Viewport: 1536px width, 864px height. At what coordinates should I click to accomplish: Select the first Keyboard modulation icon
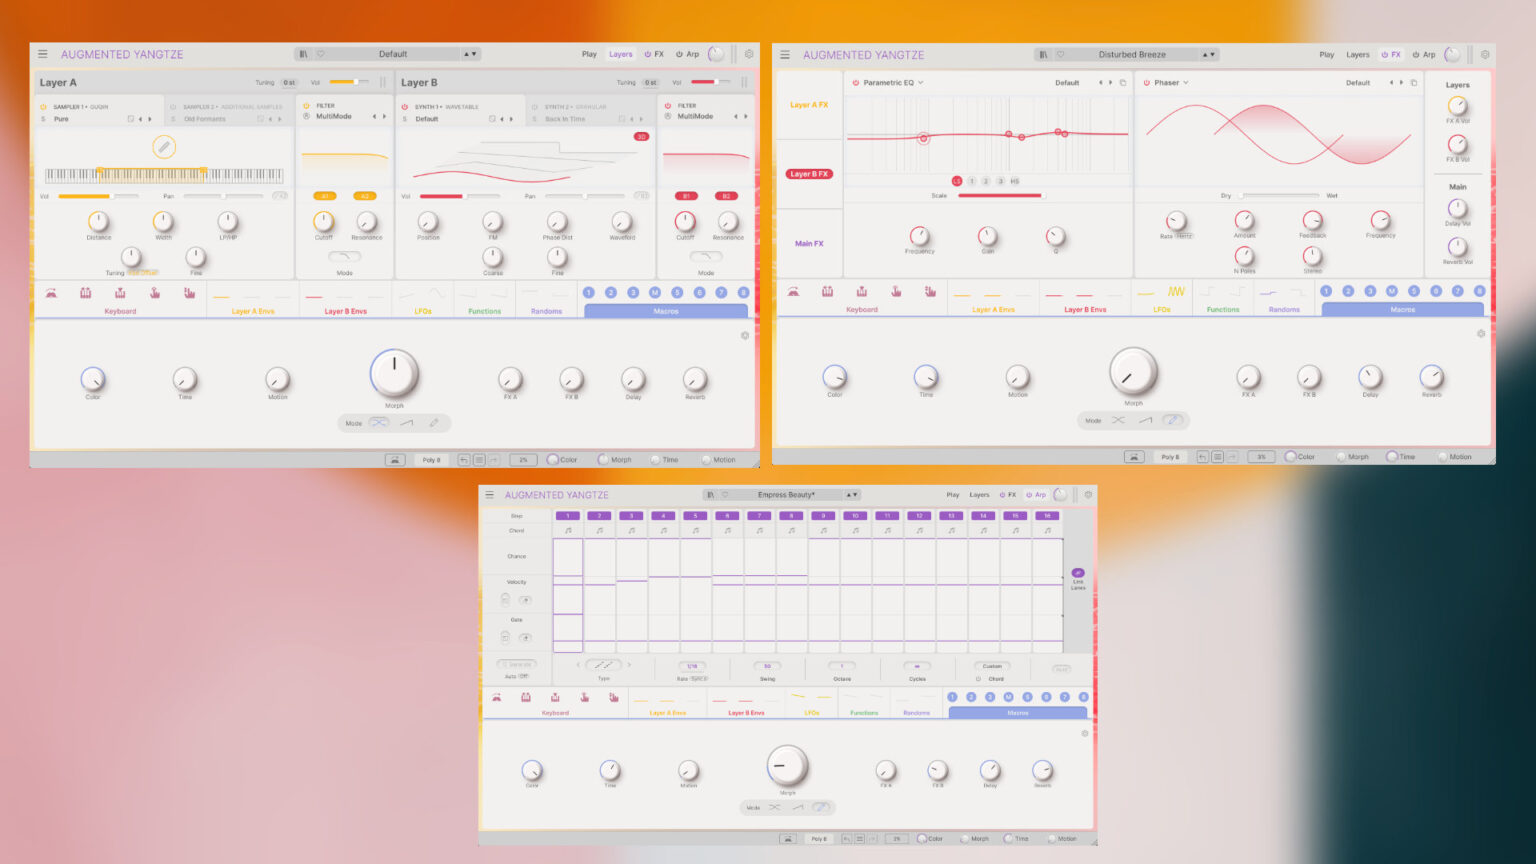[x=53, y=293]
